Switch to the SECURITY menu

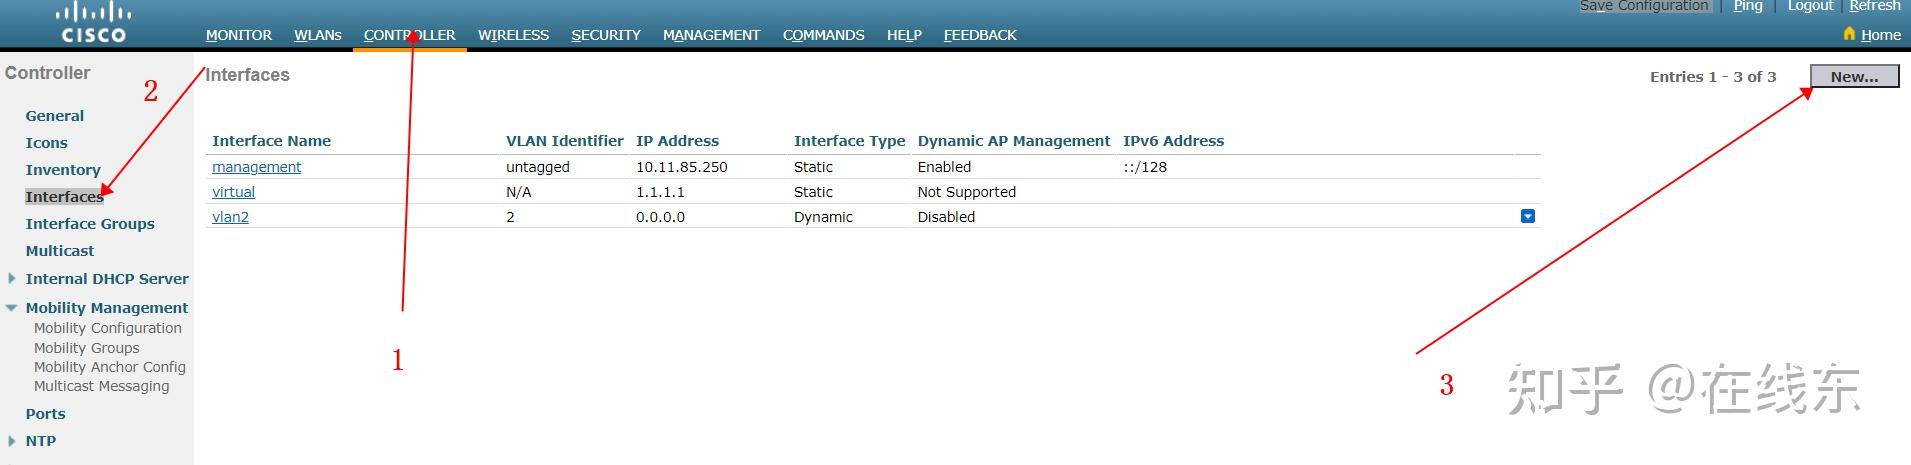606,35
